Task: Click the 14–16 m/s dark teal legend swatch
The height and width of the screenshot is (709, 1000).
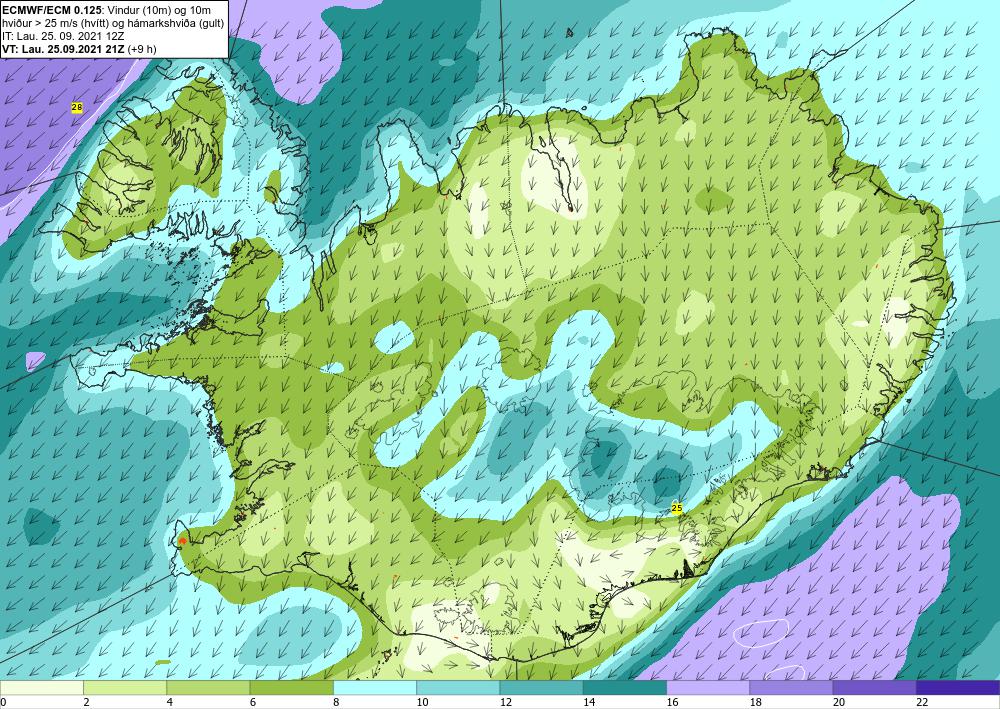Action: click(x=625, y=688)
